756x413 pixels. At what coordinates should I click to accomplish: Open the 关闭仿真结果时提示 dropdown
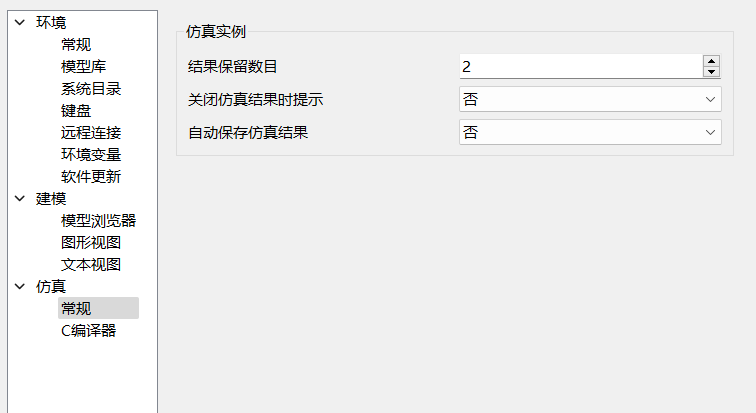590,99
